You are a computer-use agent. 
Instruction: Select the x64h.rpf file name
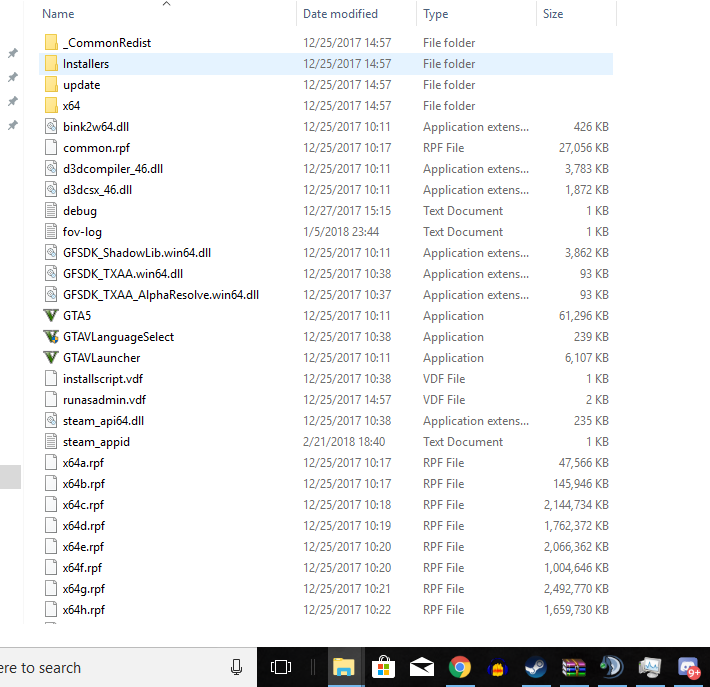pyautogui.click(x=84, y=610)
